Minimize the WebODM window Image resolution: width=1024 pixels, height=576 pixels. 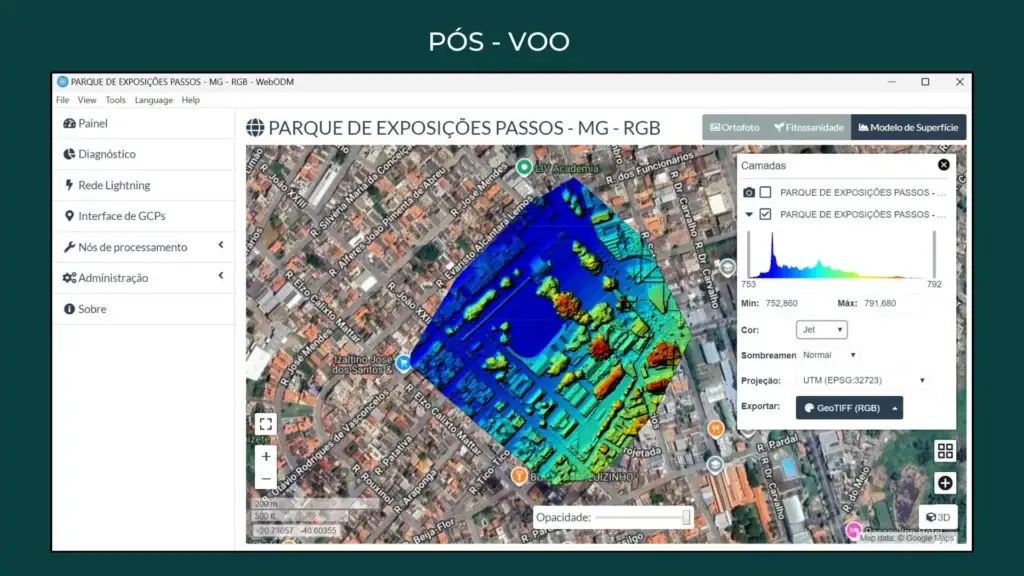pyautogui.click(x=891, y=82)
